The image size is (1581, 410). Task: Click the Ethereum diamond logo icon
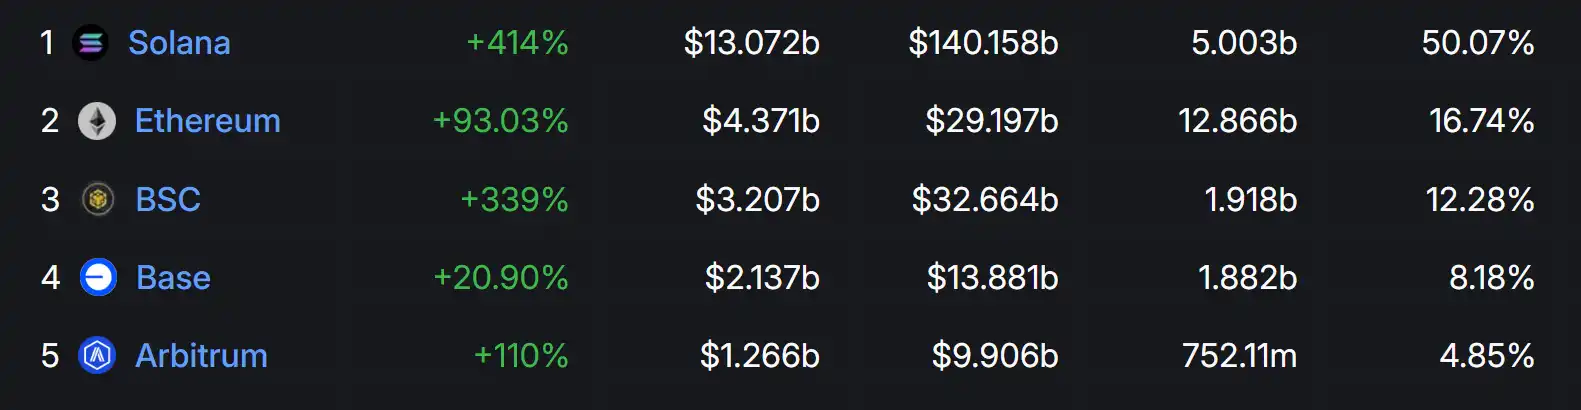[x=97, y=121]
